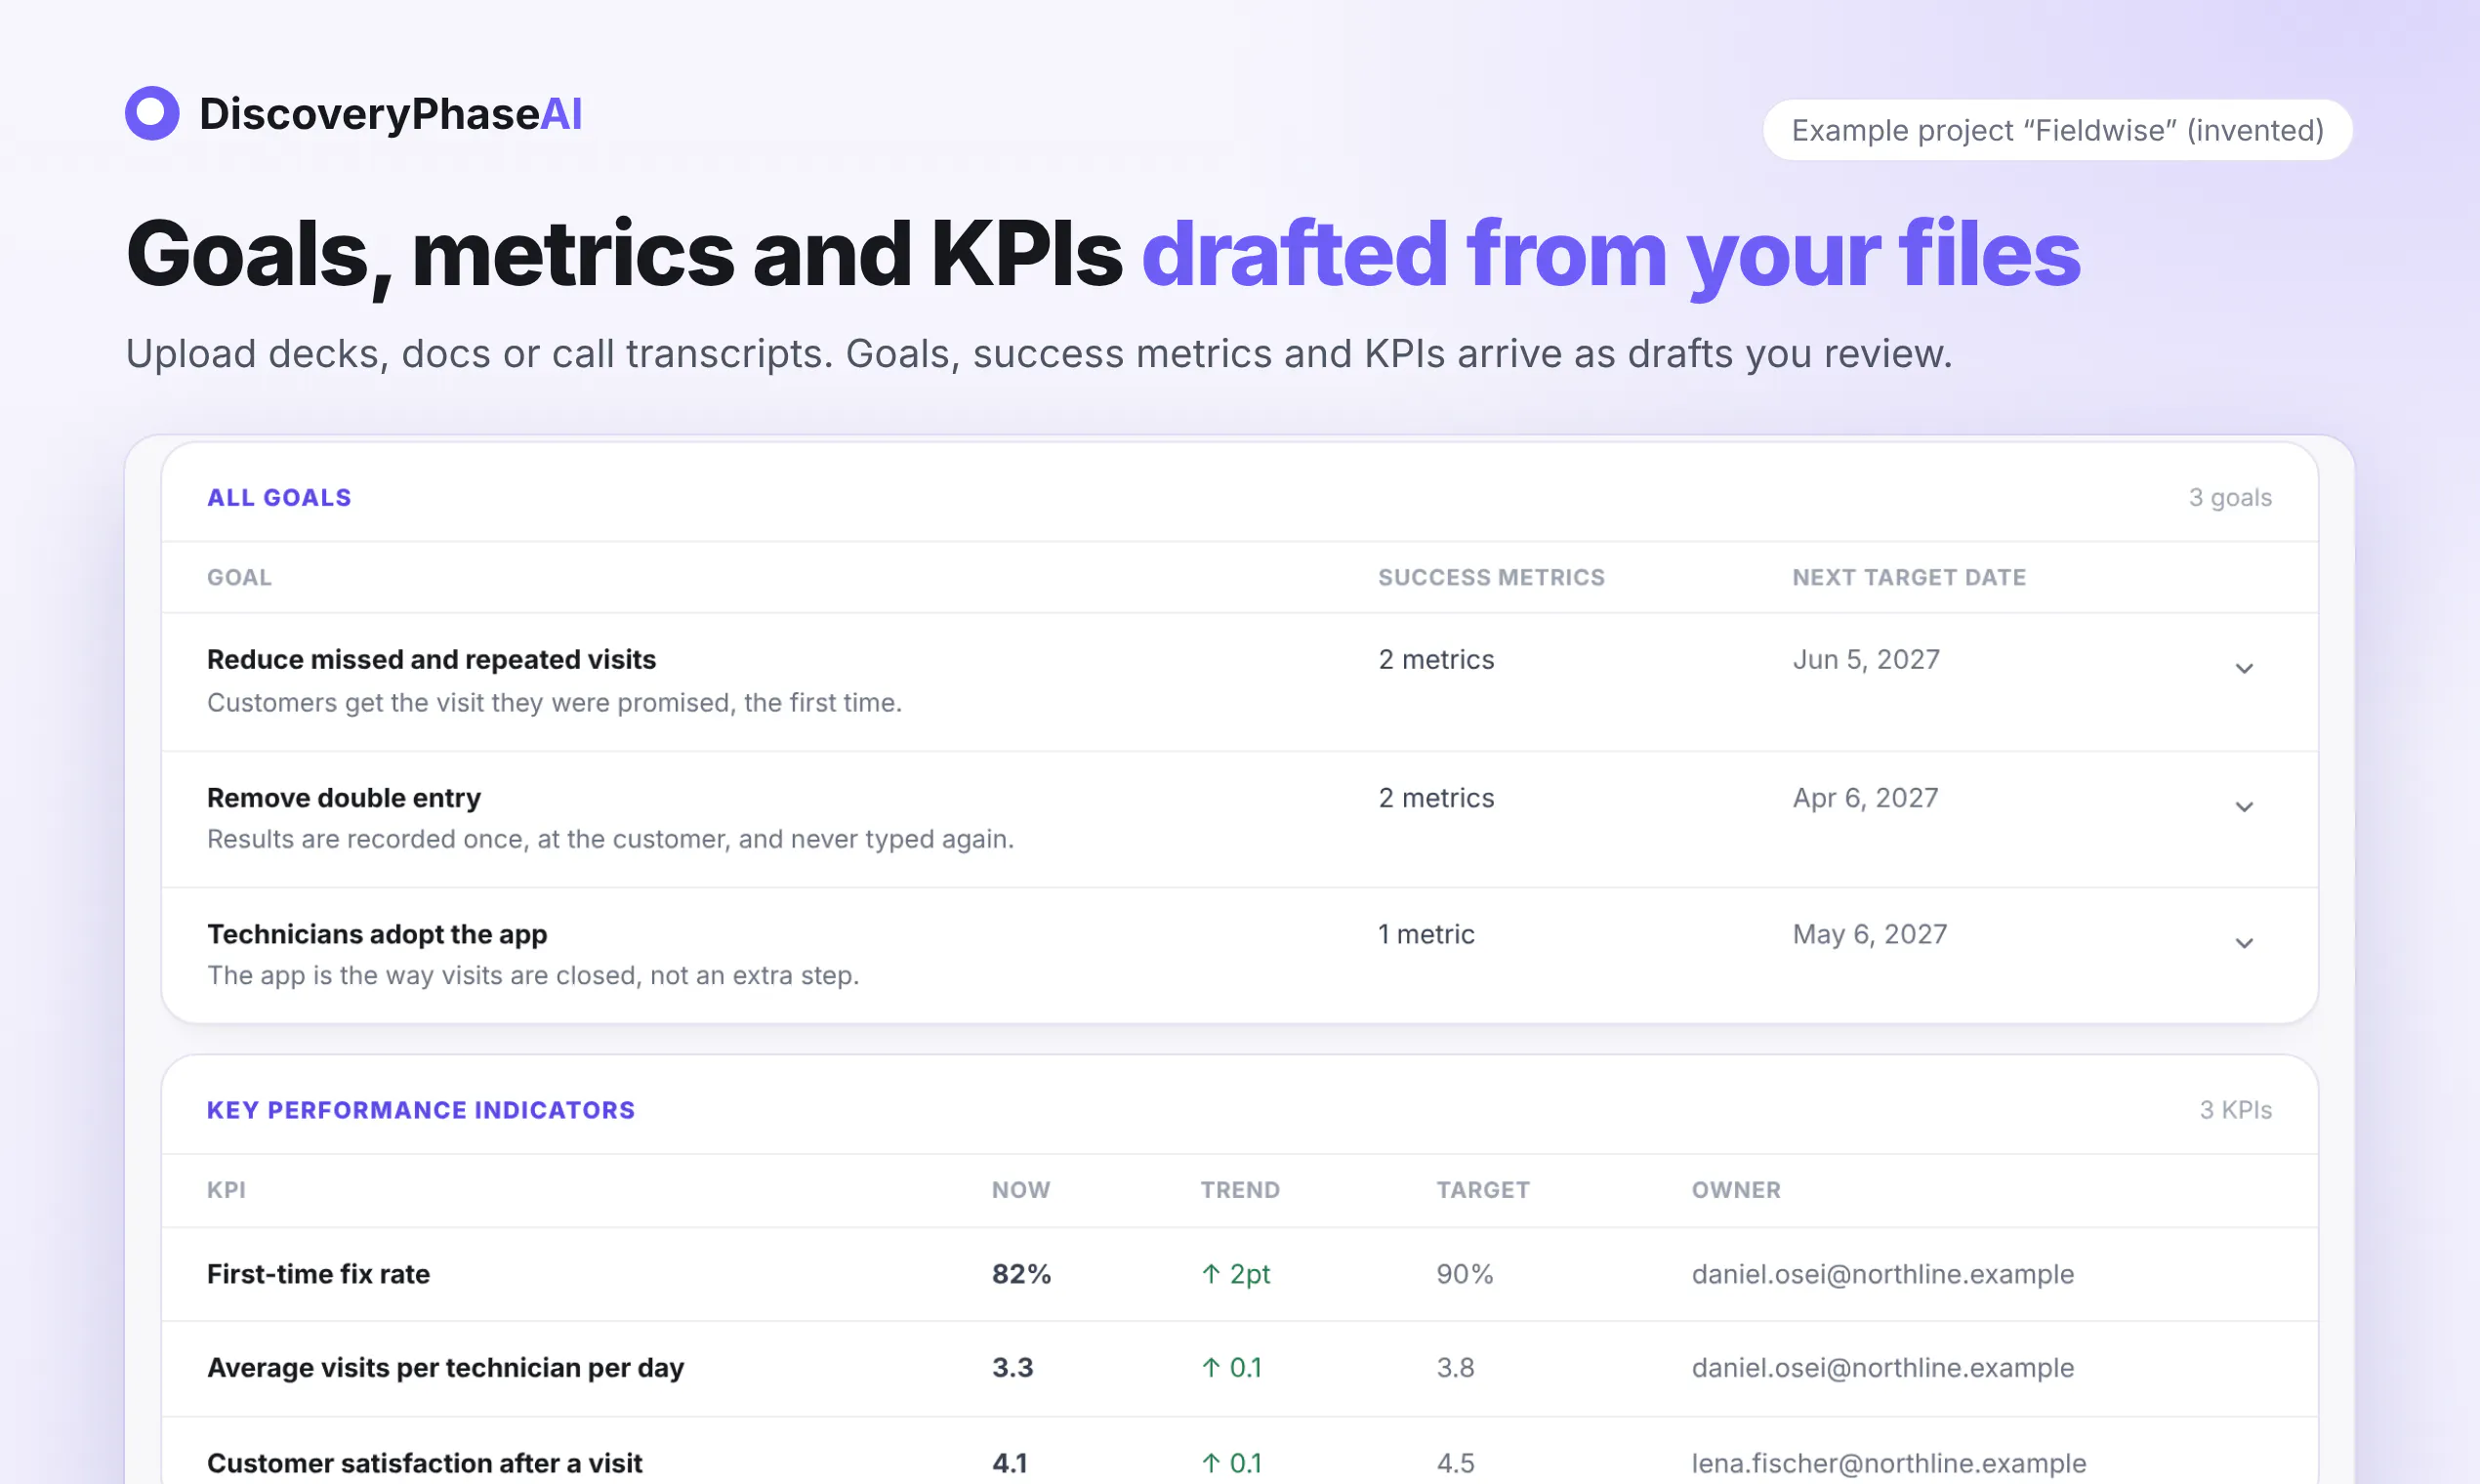Click the Apr 6, 2027 target date

click(1865, 798)
